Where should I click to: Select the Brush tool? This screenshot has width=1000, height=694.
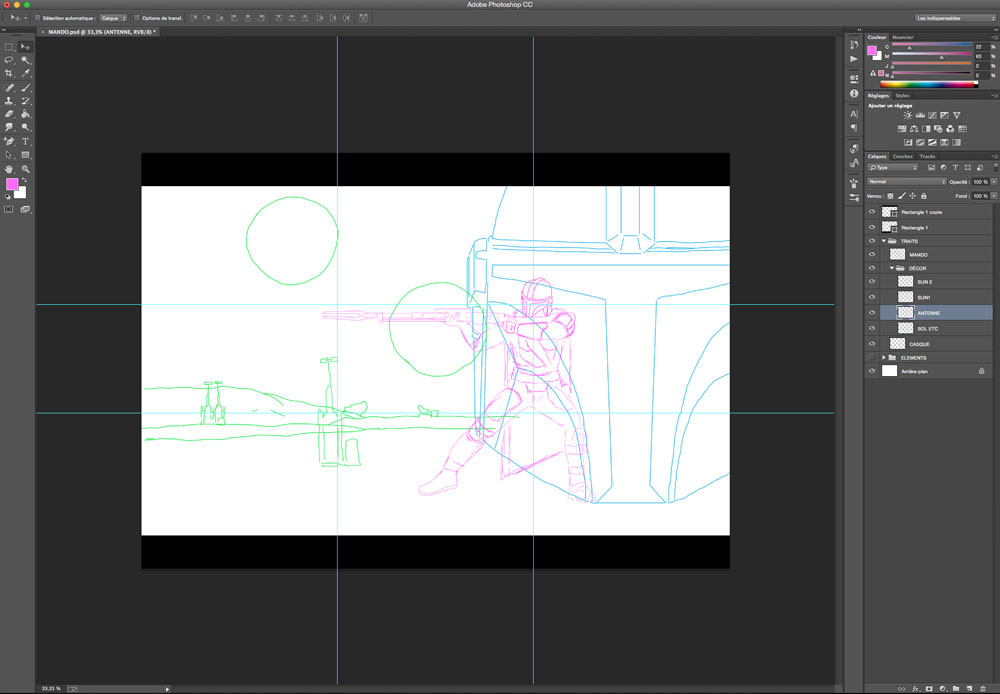(26, 88)
